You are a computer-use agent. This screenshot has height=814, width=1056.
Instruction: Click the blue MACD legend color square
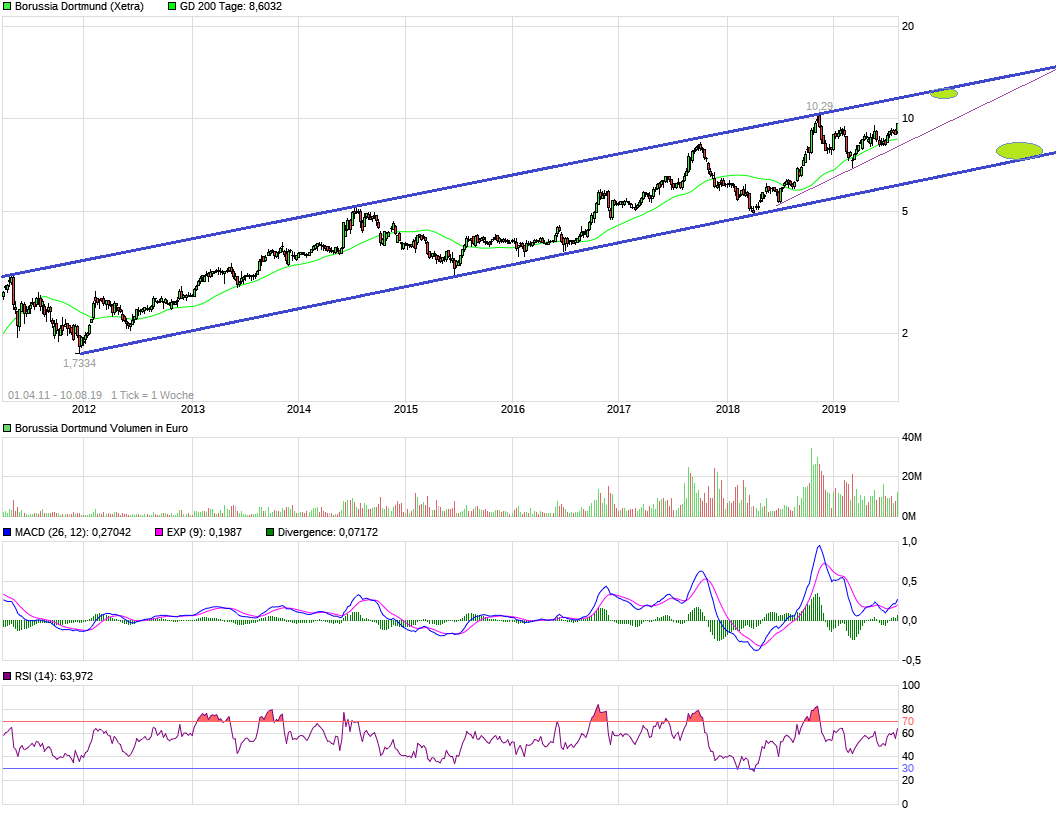click(x=7, y=533)
